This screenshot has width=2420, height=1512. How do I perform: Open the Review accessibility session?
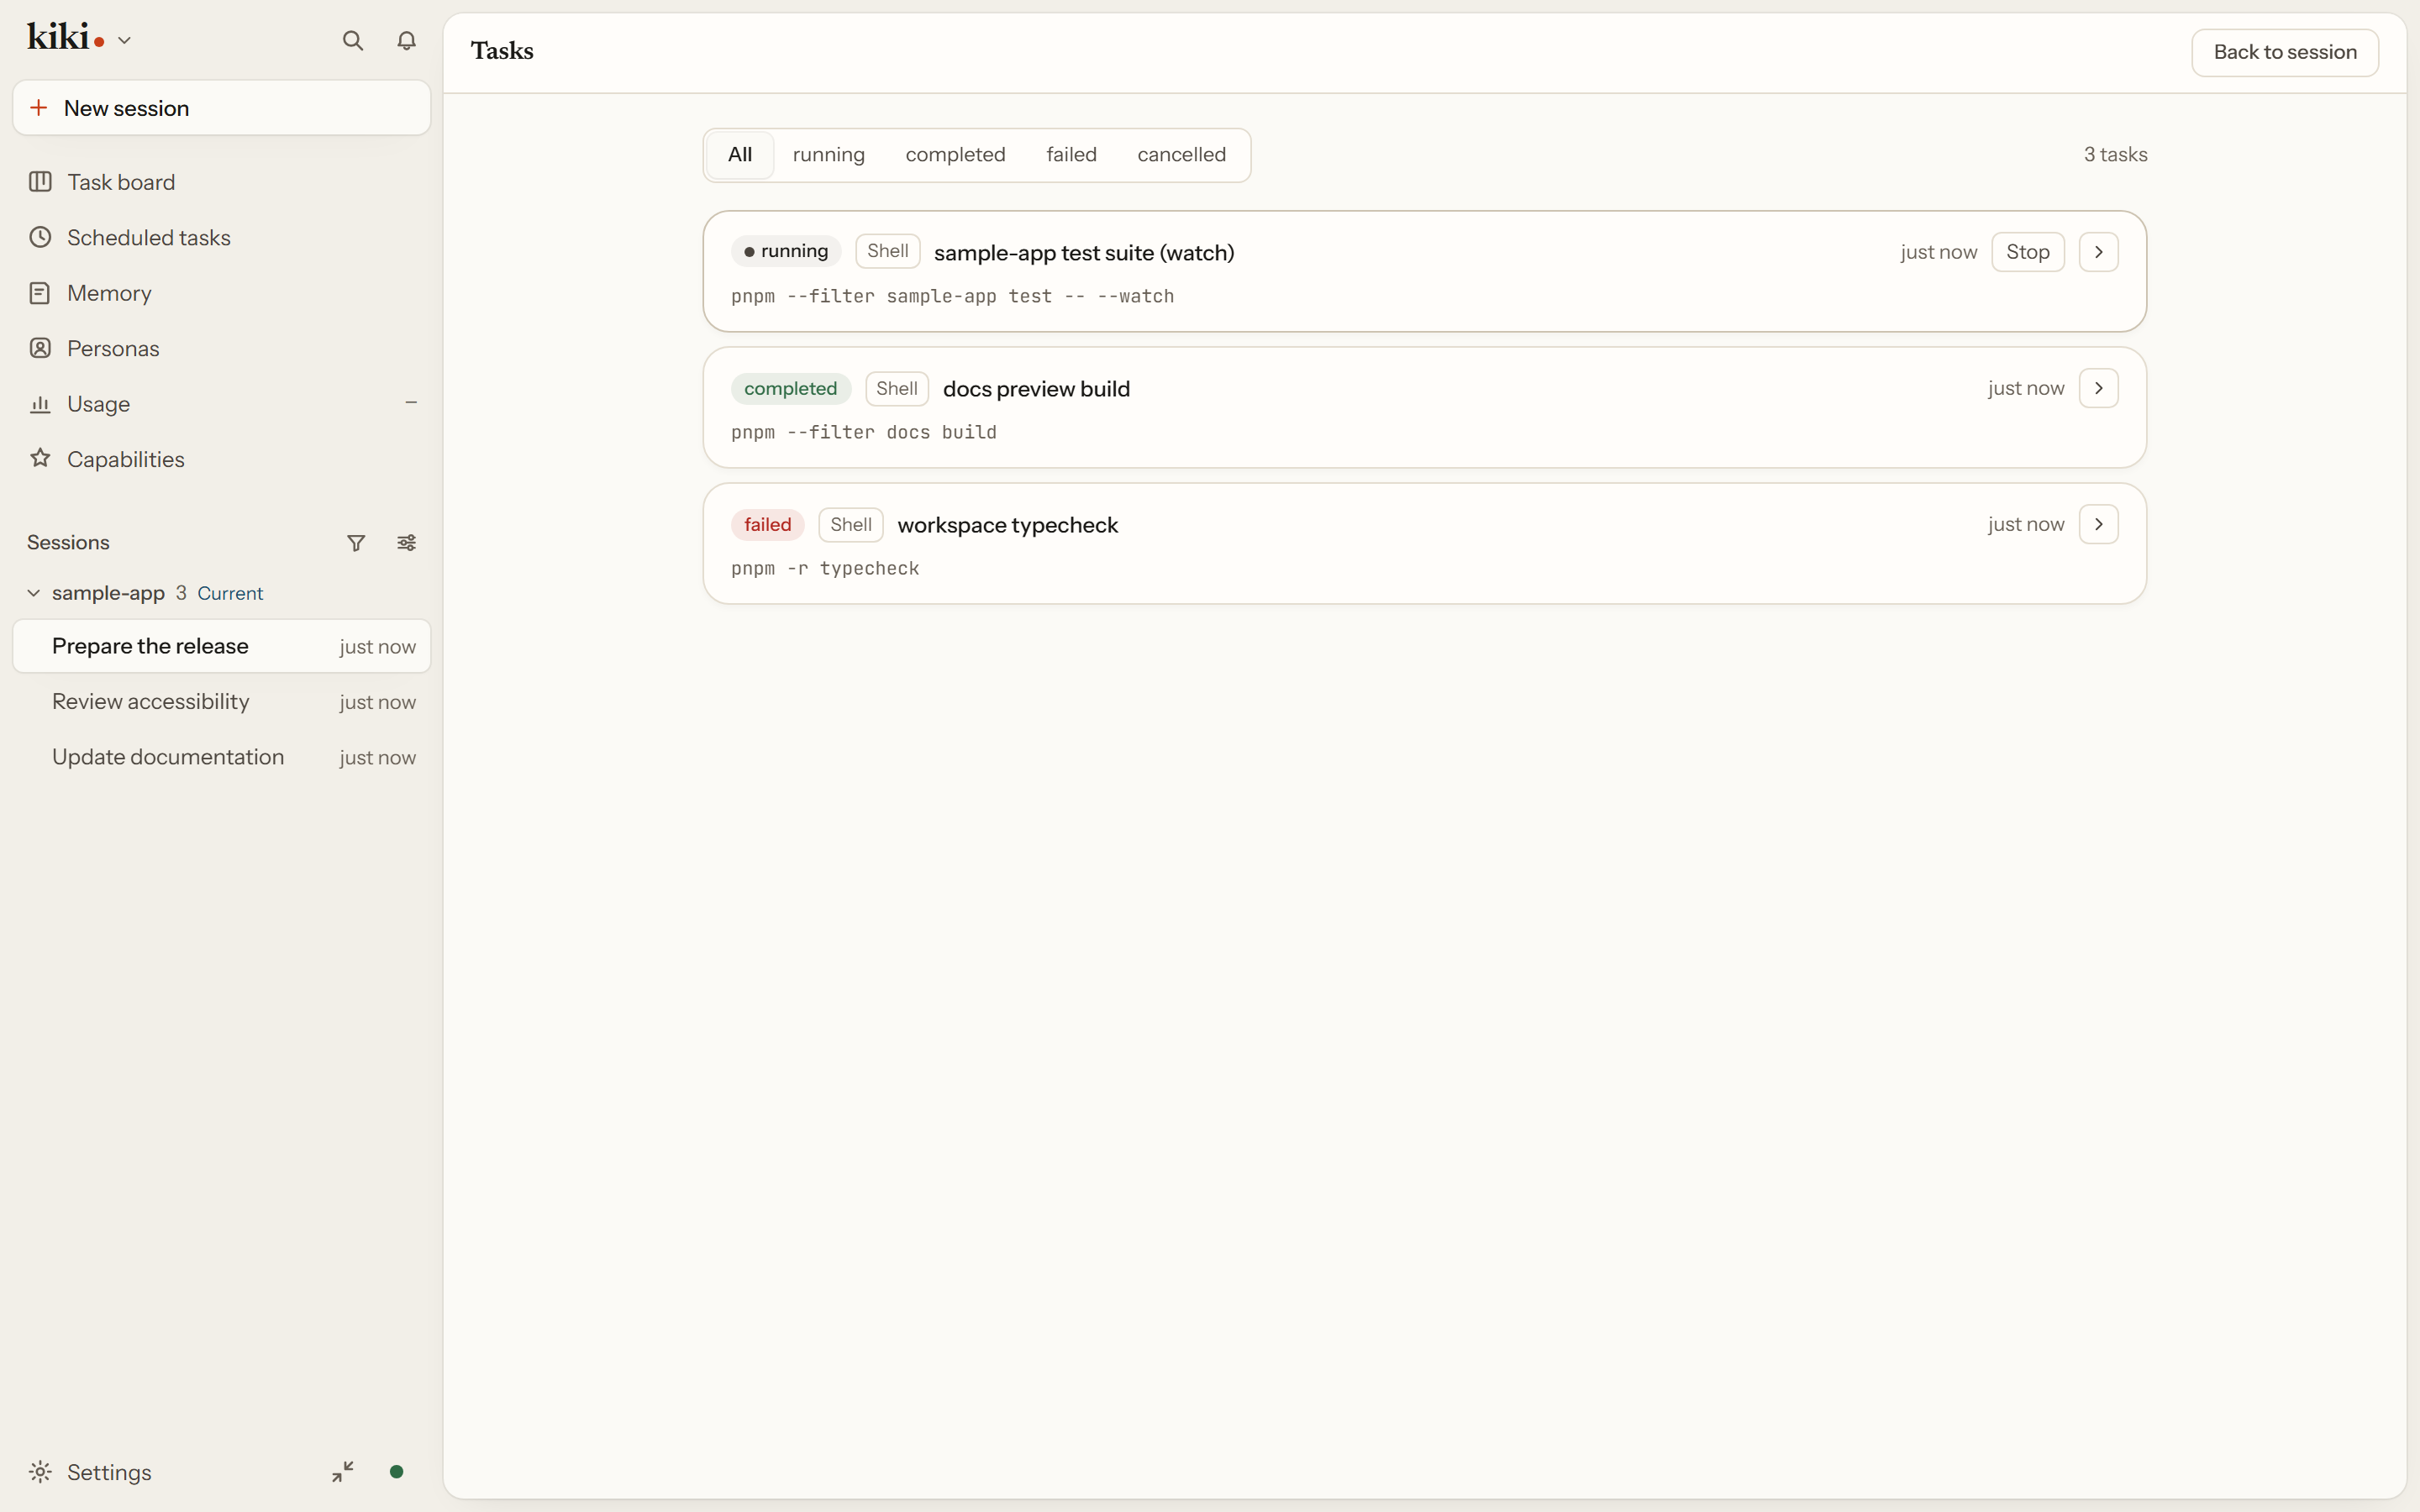click(222, 702)
